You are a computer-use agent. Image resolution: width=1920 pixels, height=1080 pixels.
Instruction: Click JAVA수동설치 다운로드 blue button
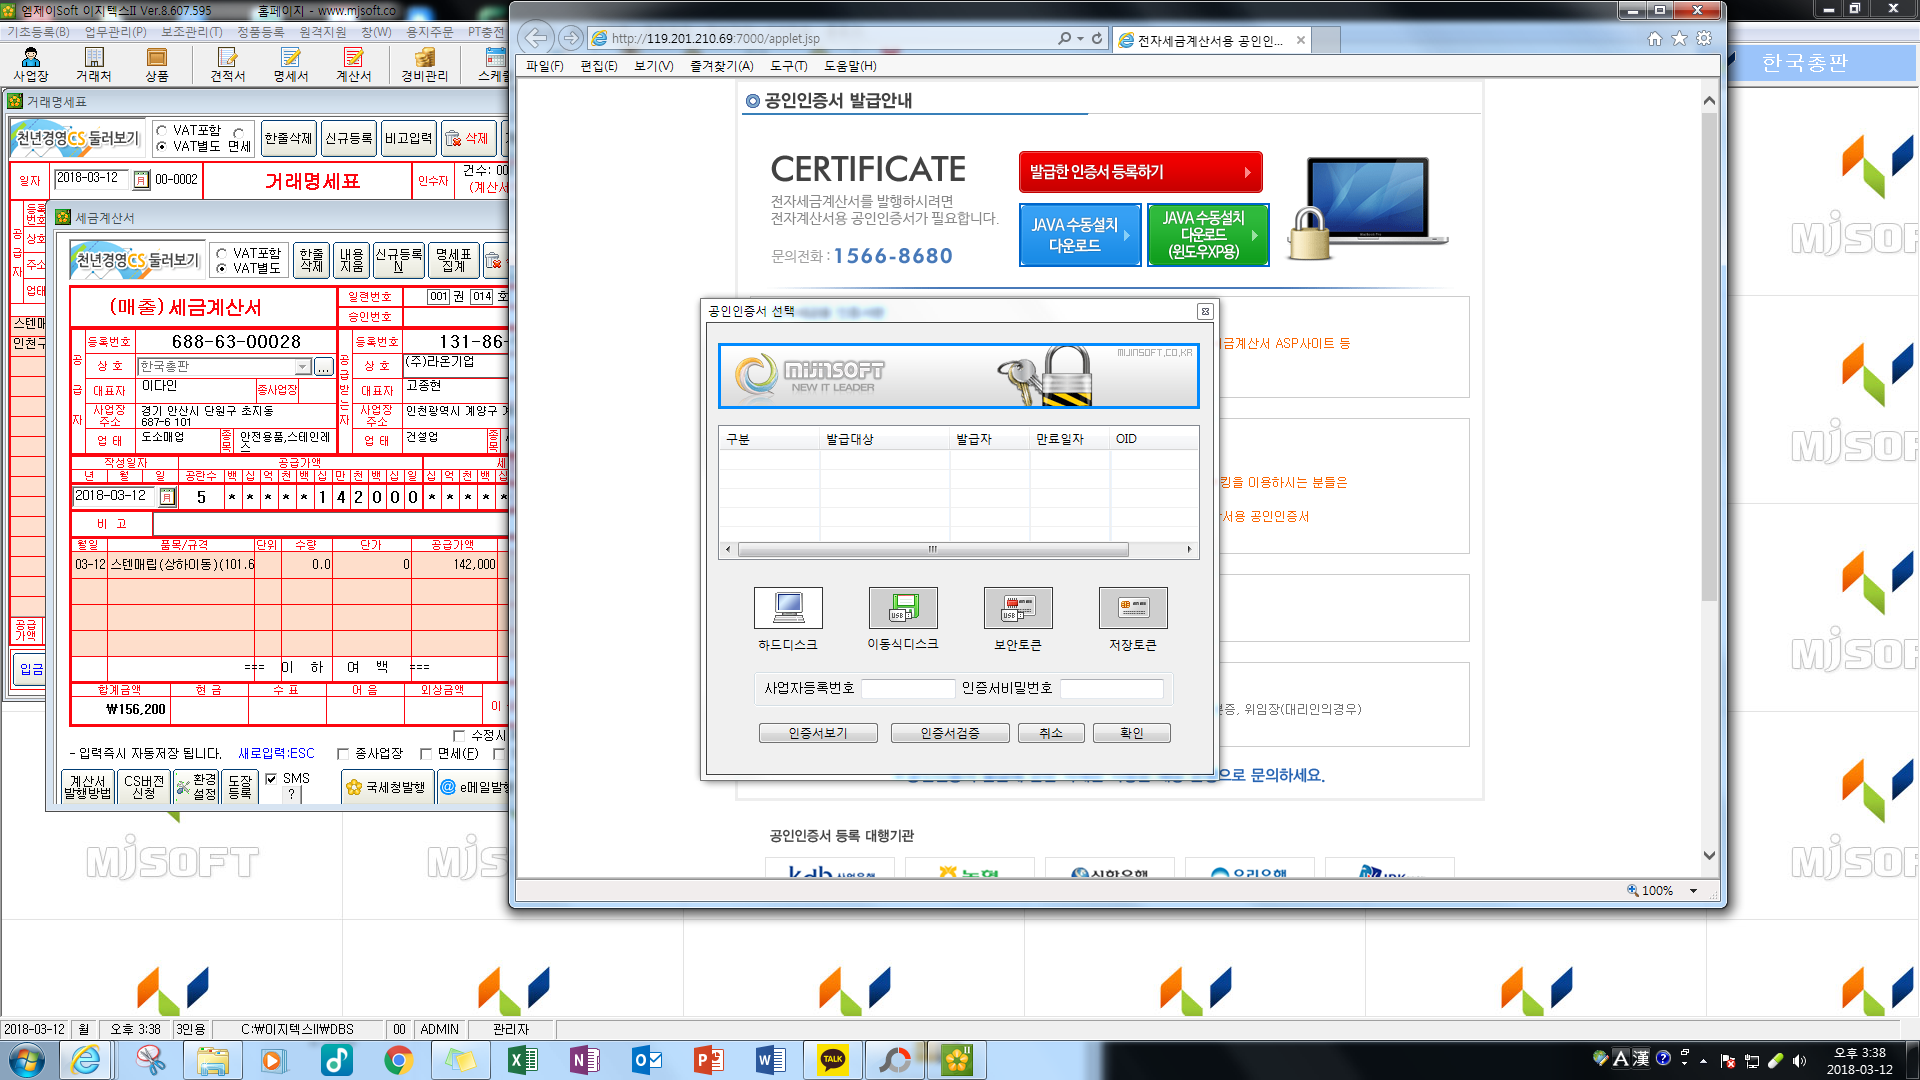[1080, 235]
